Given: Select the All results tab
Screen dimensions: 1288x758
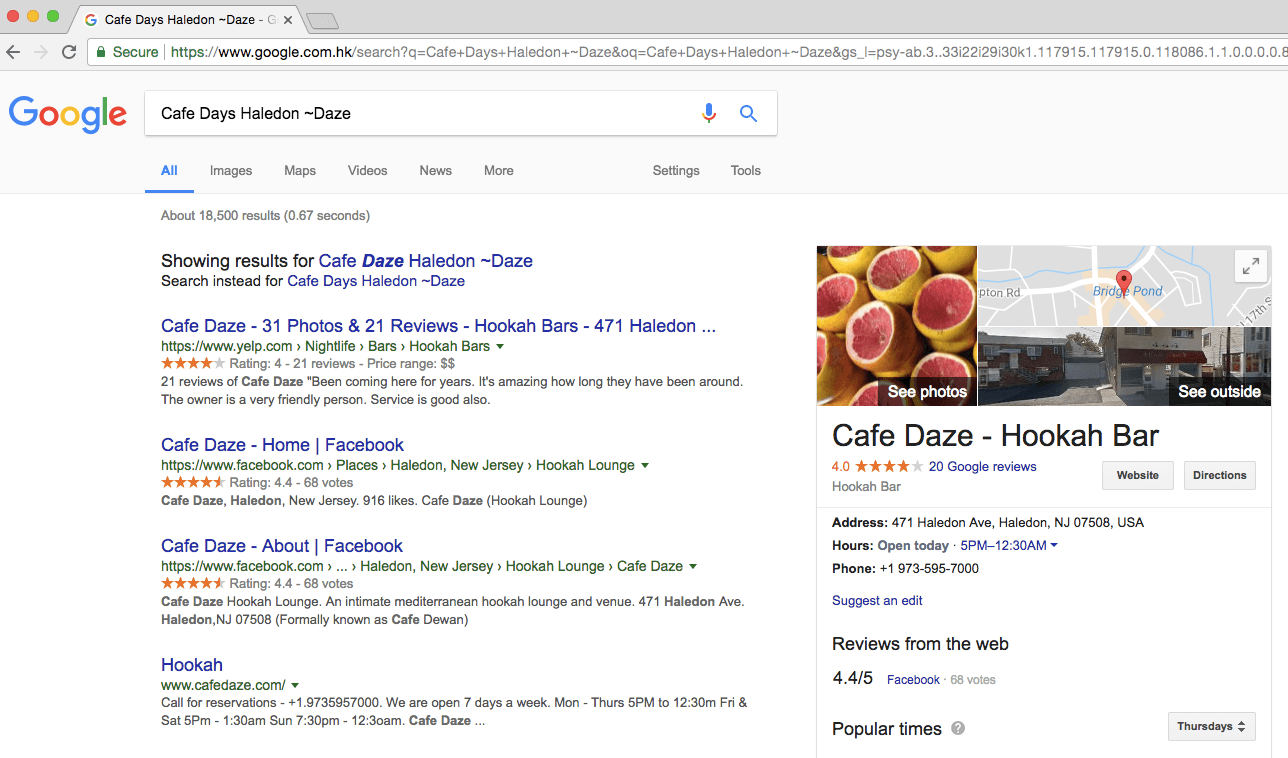Looking at the screenshot, I should [x=169, y=170].
